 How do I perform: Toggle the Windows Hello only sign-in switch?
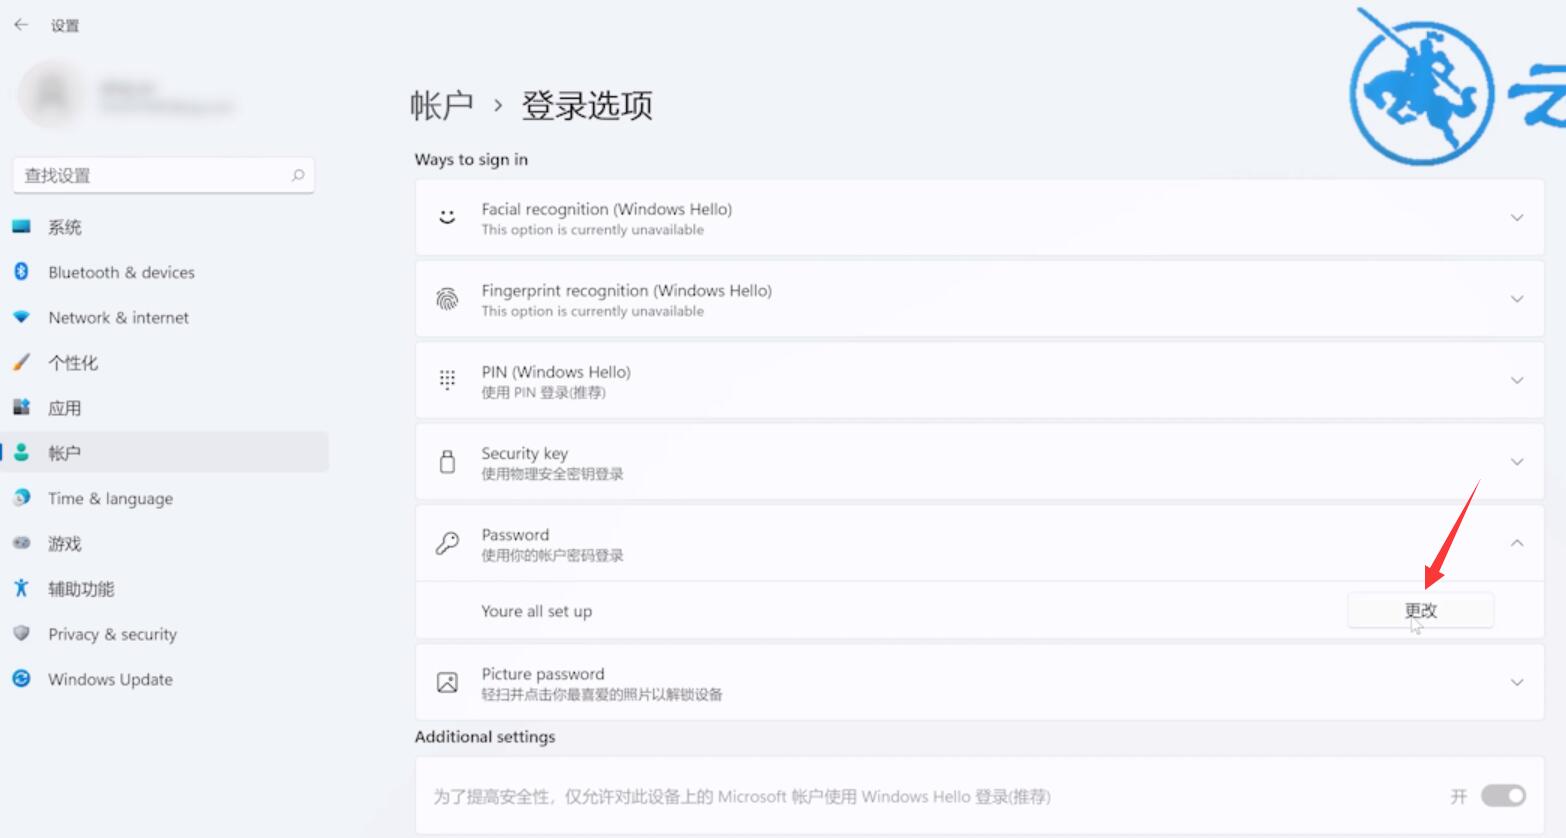(x=1503, y=796)
